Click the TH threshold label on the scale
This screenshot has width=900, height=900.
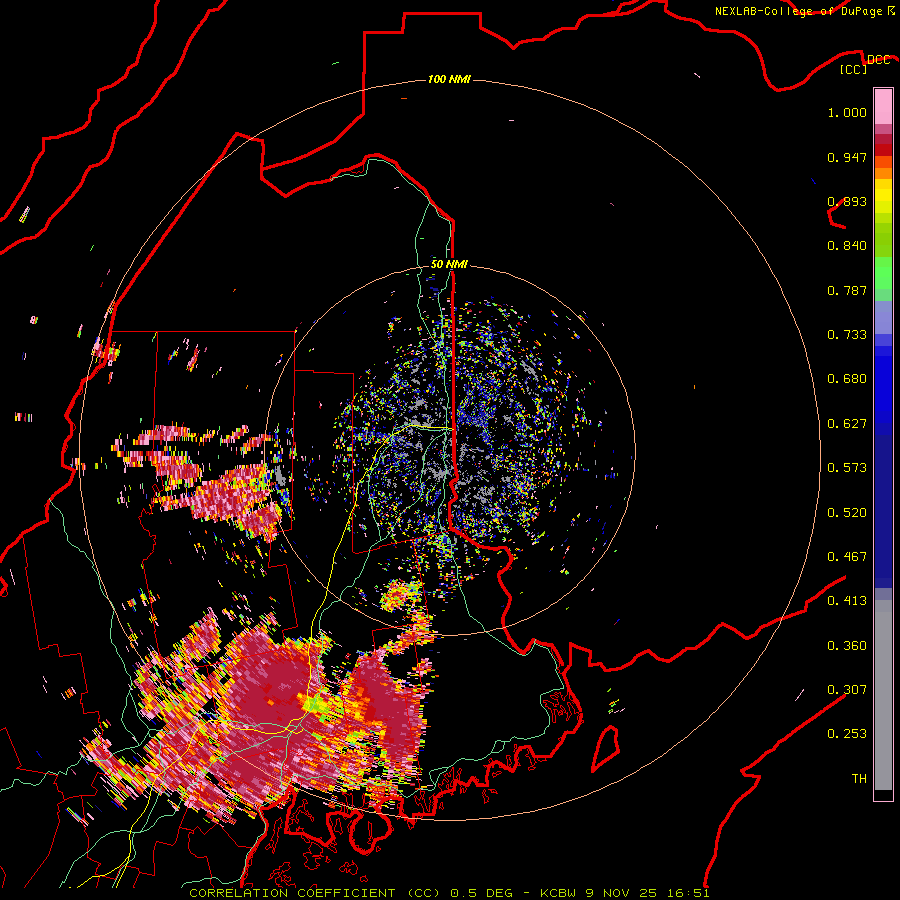(859, 779)
